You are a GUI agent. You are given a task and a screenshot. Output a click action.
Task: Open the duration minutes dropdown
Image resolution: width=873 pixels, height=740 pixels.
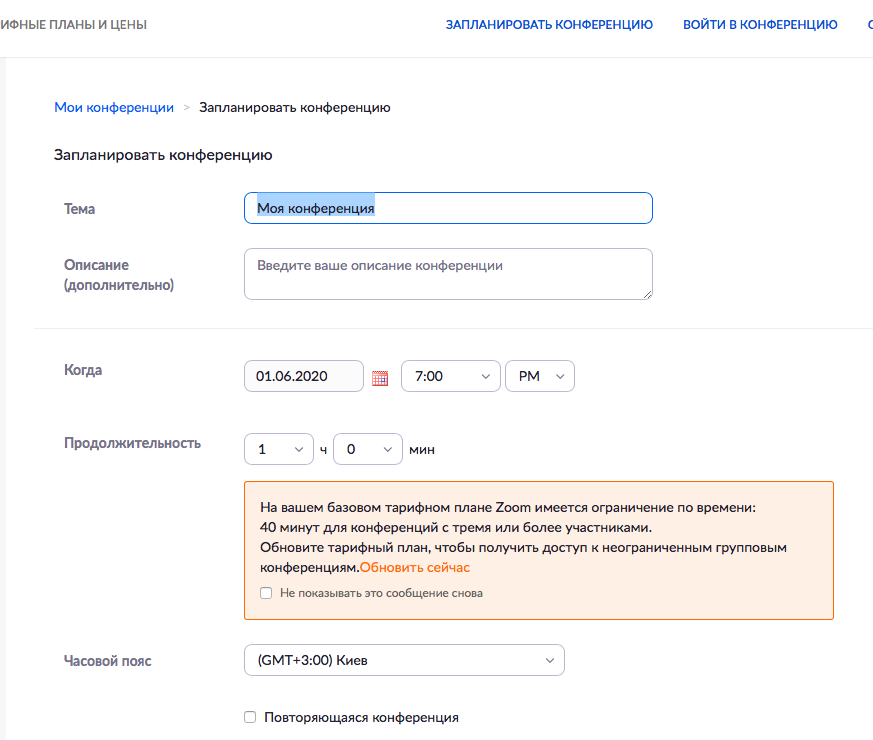367,449
